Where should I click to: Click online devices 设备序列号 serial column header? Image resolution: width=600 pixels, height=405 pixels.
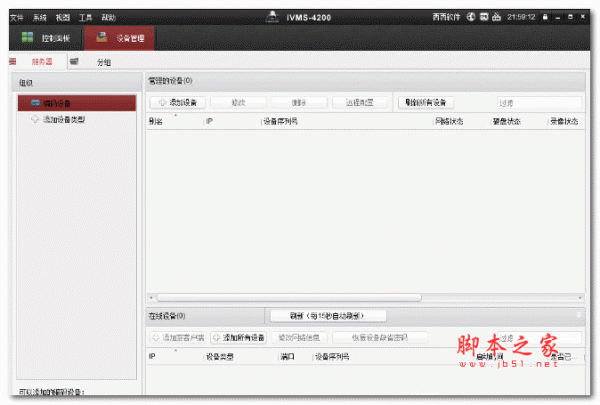click(332, 357)
